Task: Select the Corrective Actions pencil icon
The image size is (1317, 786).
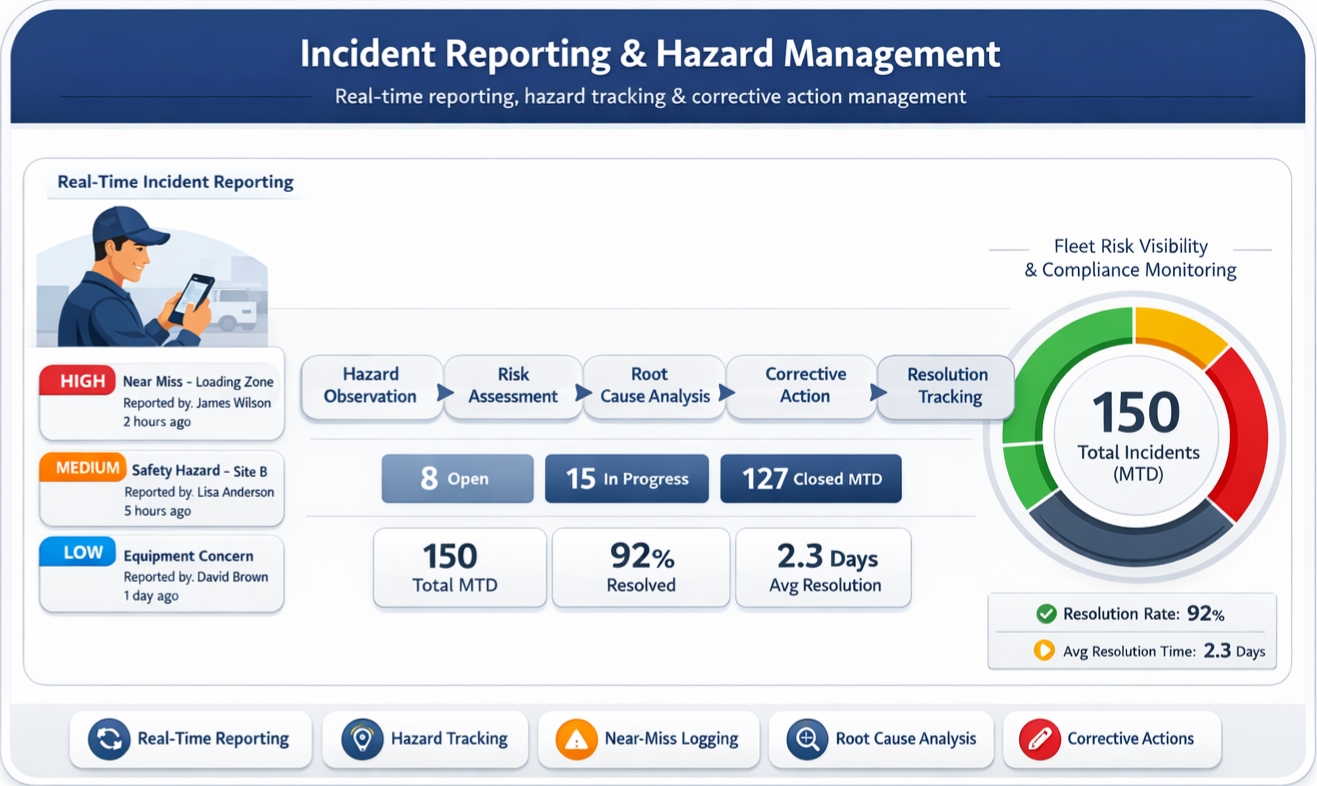Action: point(1038,739)
